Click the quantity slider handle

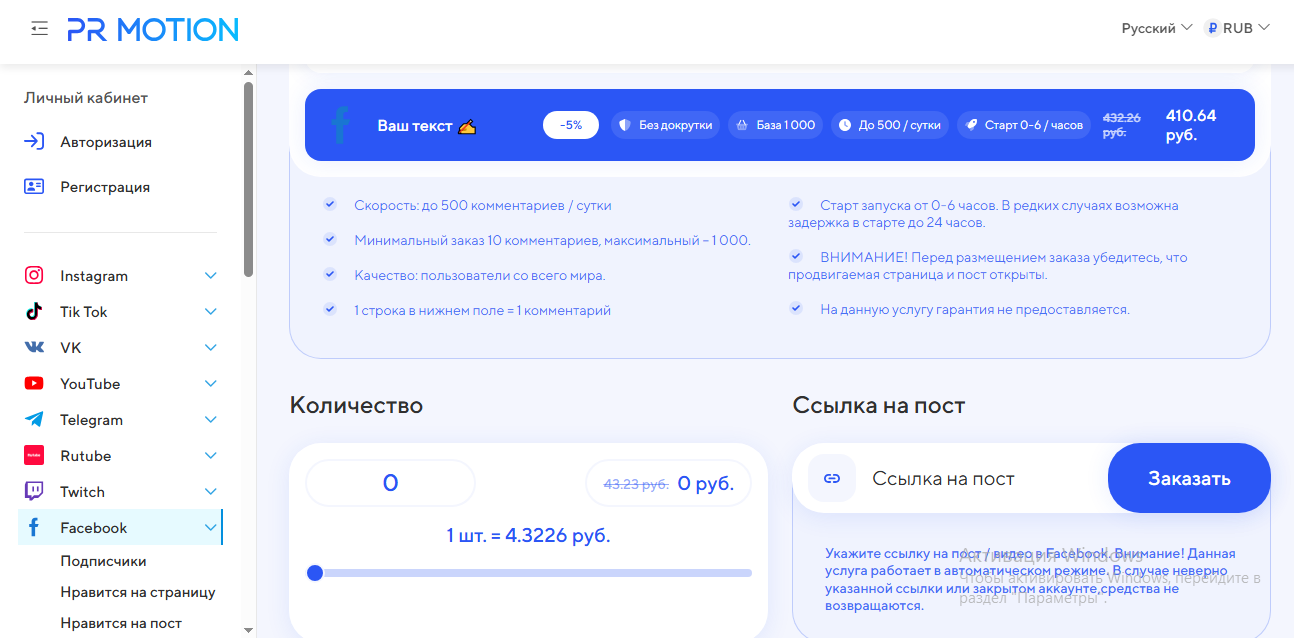(315, 573)
